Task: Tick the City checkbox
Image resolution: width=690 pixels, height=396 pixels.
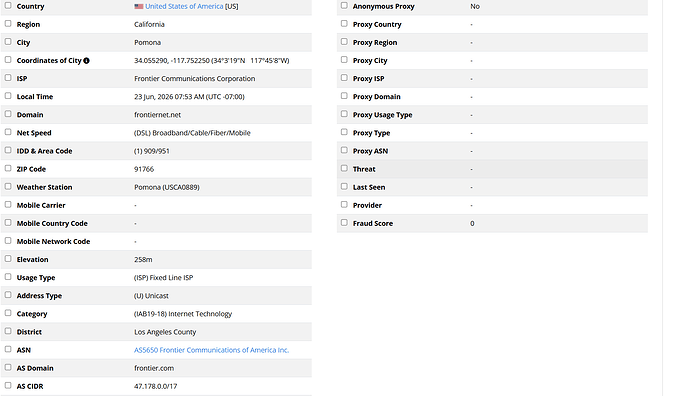Action: coord(8,42)
